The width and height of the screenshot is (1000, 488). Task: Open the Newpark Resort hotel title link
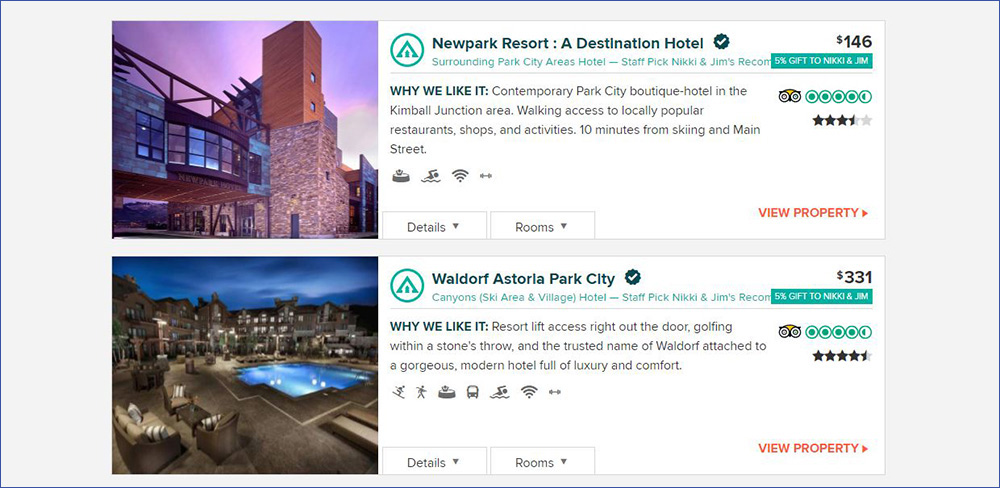(568, 43)
